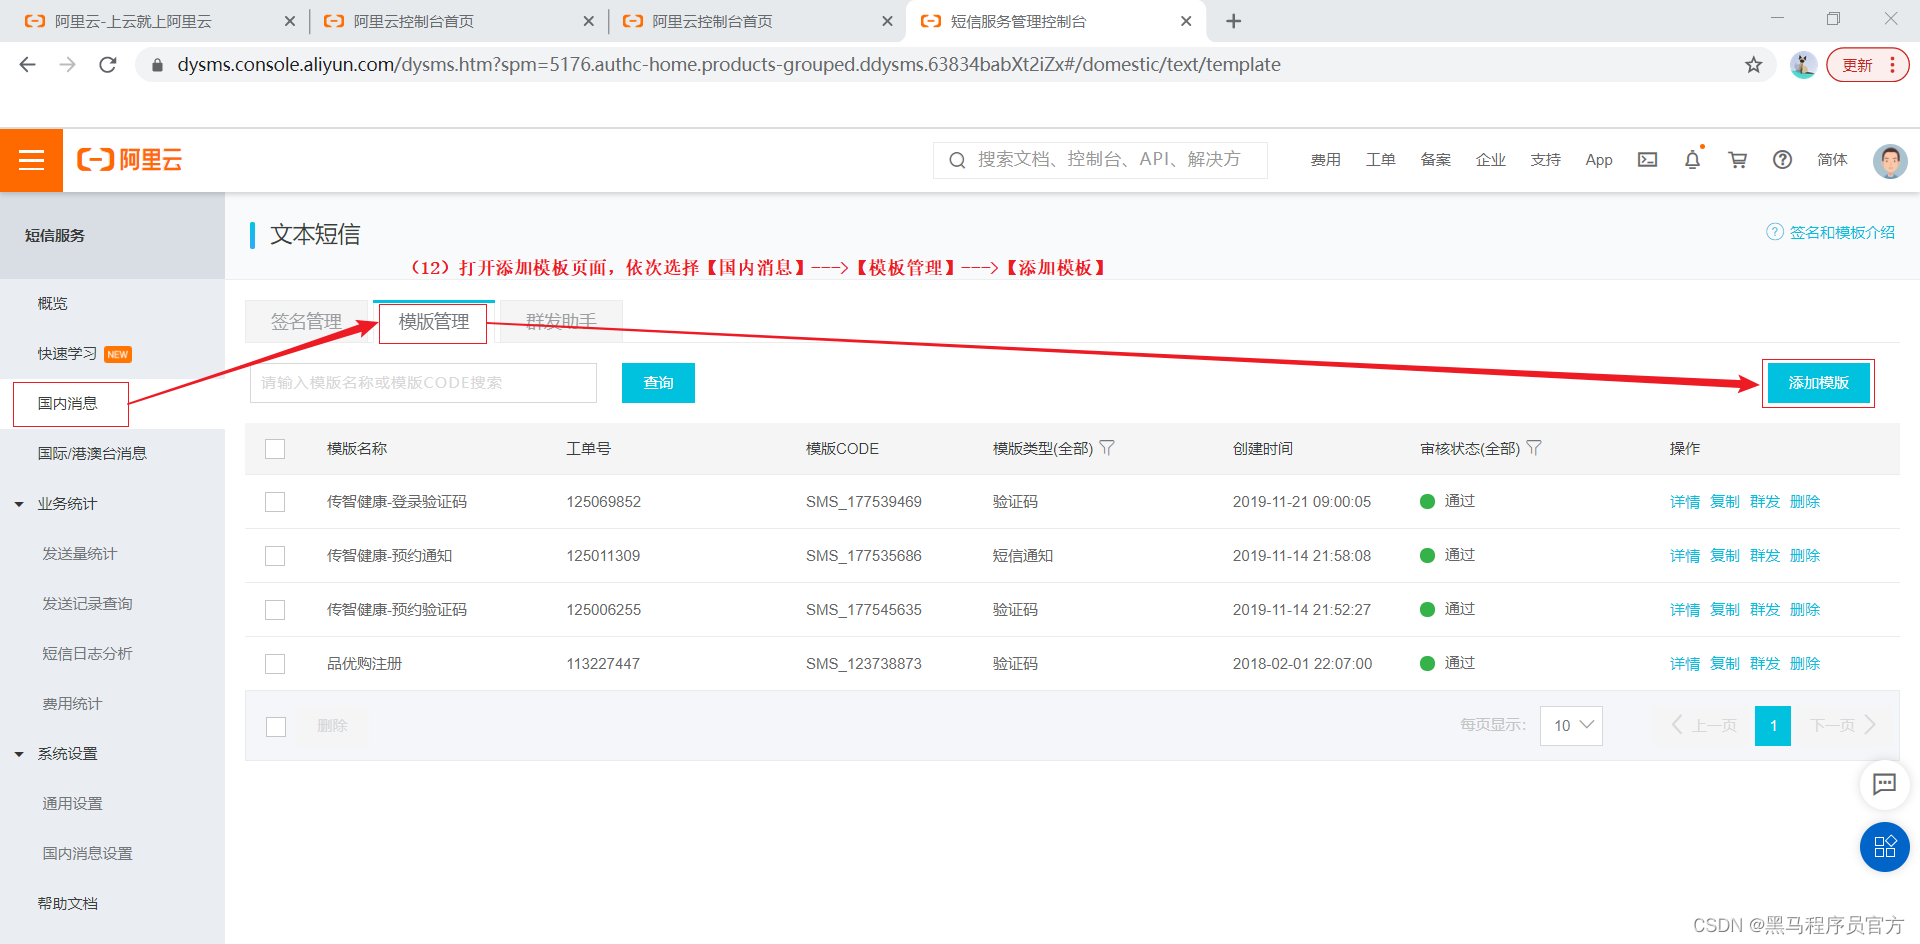The image size is (1920, 944).
Task: Go back in browser history
Action: 28,65
